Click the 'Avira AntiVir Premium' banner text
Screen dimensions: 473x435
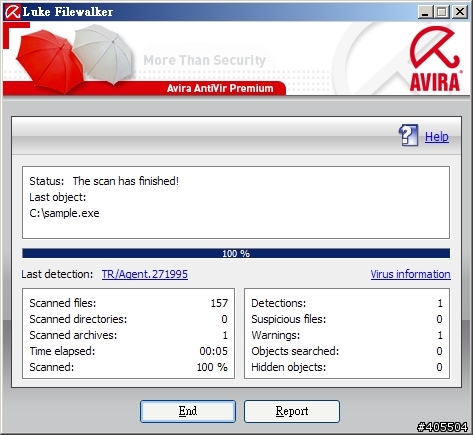pyautogui.click(x=220, y=88)
